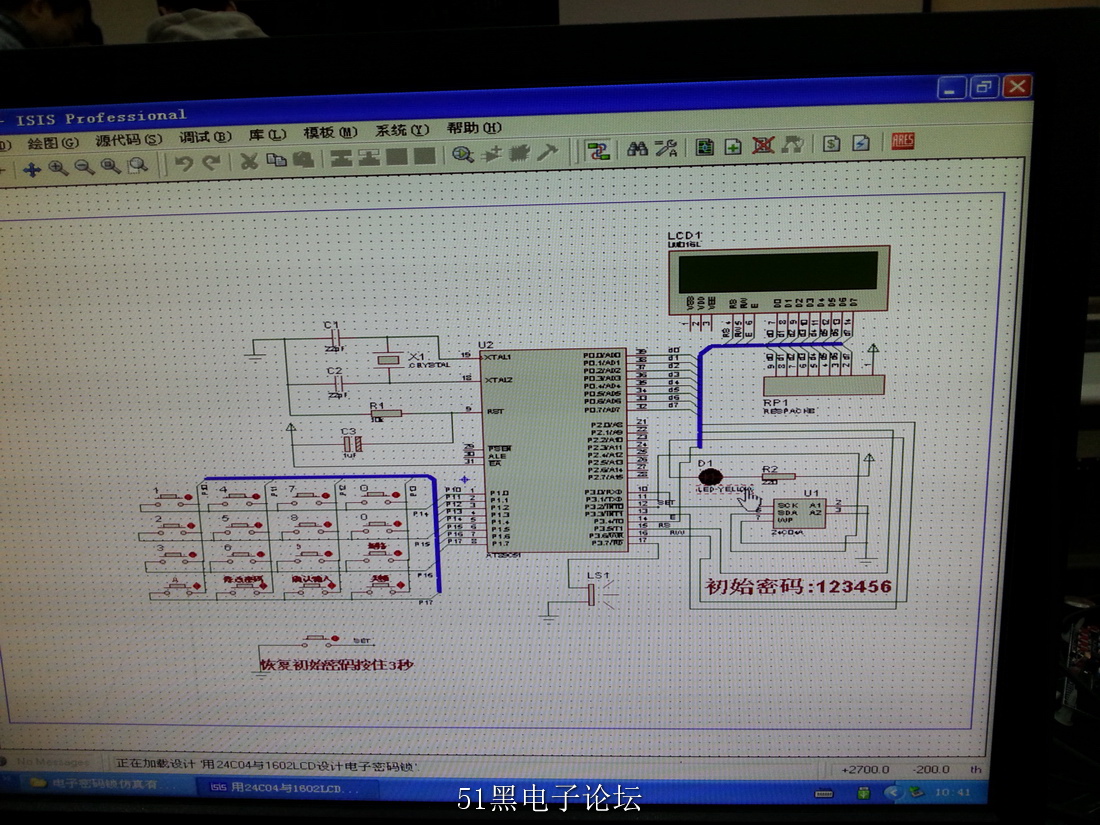The width and height of the screenshot is (1100, 825).
Task: Click the taskbar clock showing 10:41
Action: (x=953, y=792)
